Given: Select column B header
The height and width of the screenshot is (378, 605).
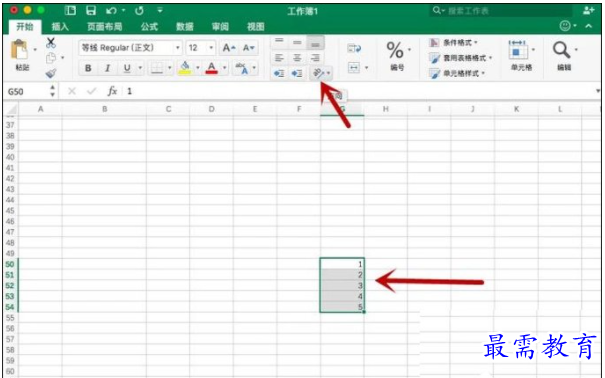Looking at the screenshot, I should [x=104, y=109].
